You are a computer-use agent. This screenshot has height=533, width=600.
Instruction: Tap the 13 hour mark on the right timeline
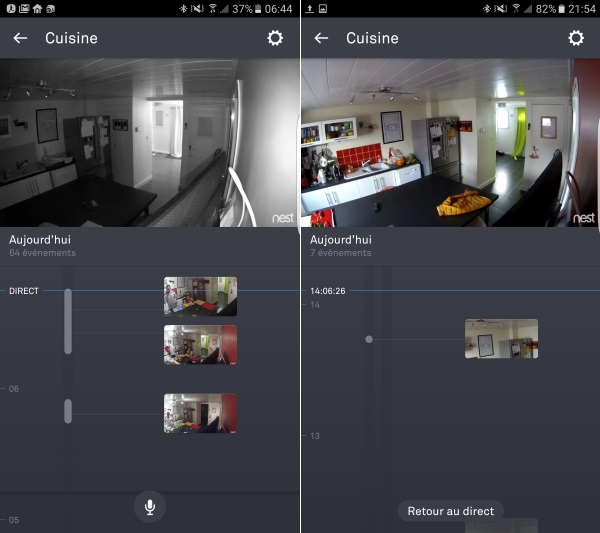(x=315, y=436)
